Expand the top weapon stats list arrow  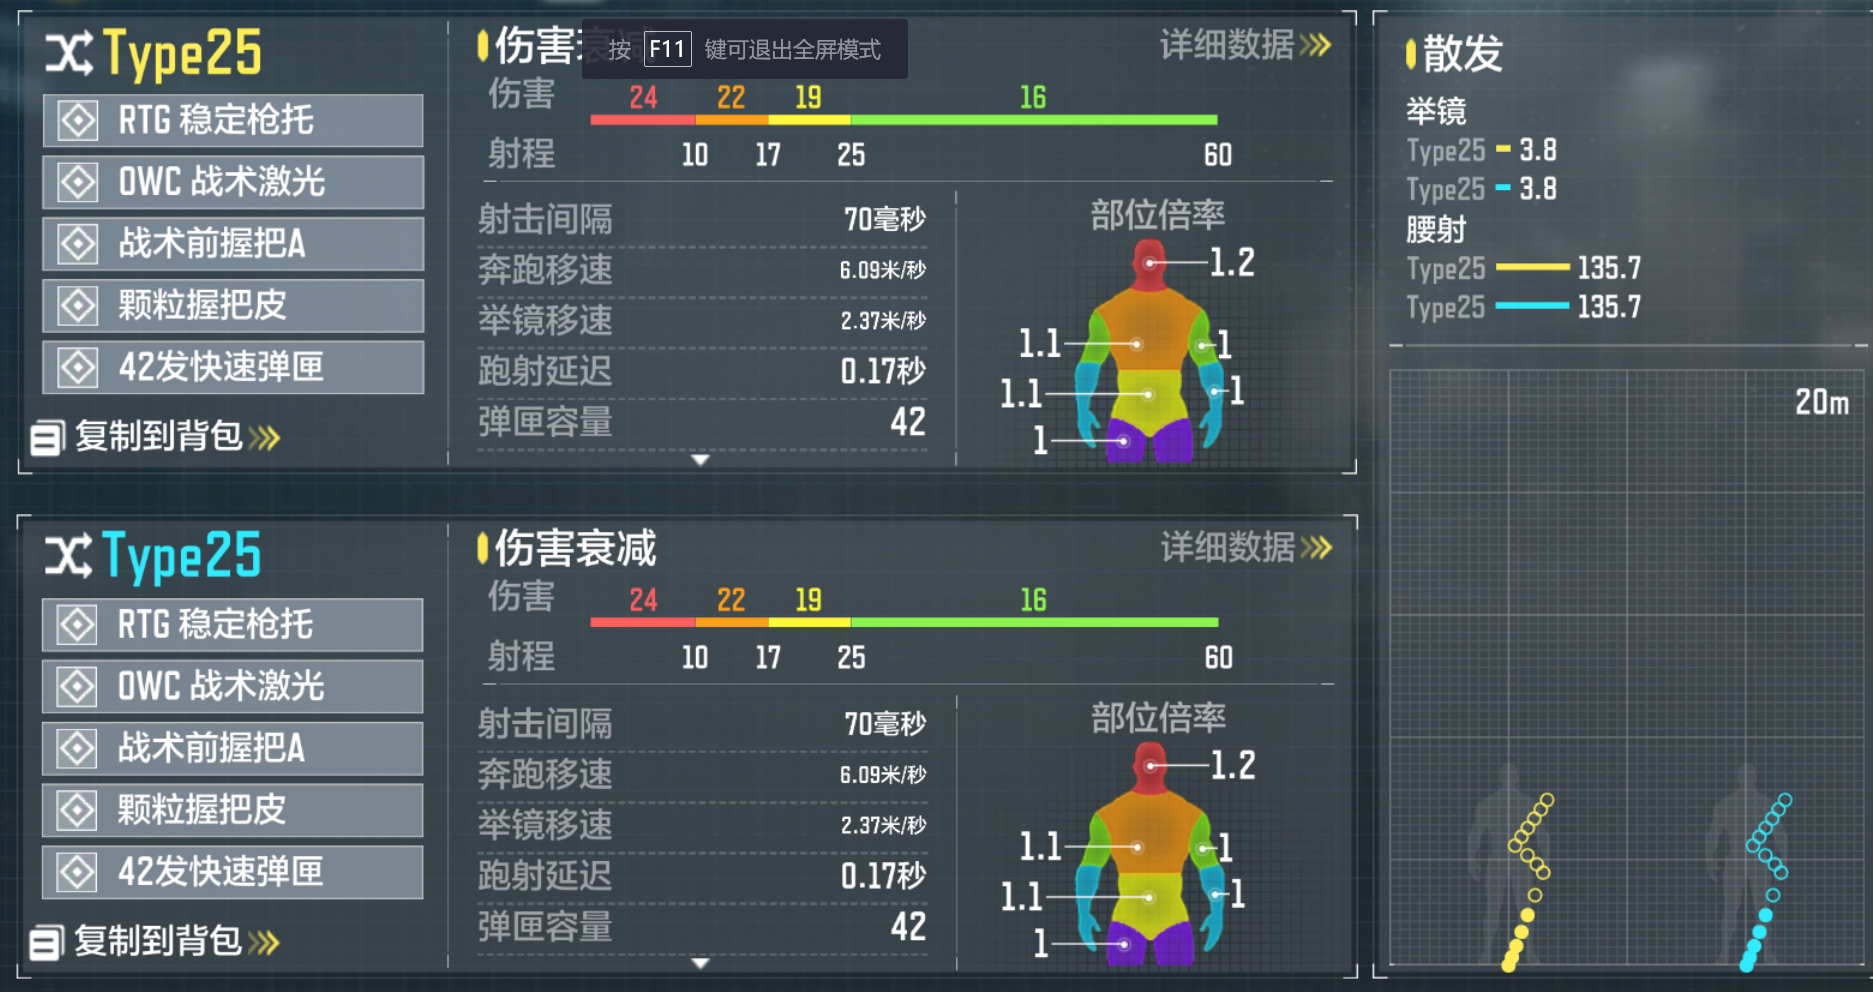click(701, 460)
